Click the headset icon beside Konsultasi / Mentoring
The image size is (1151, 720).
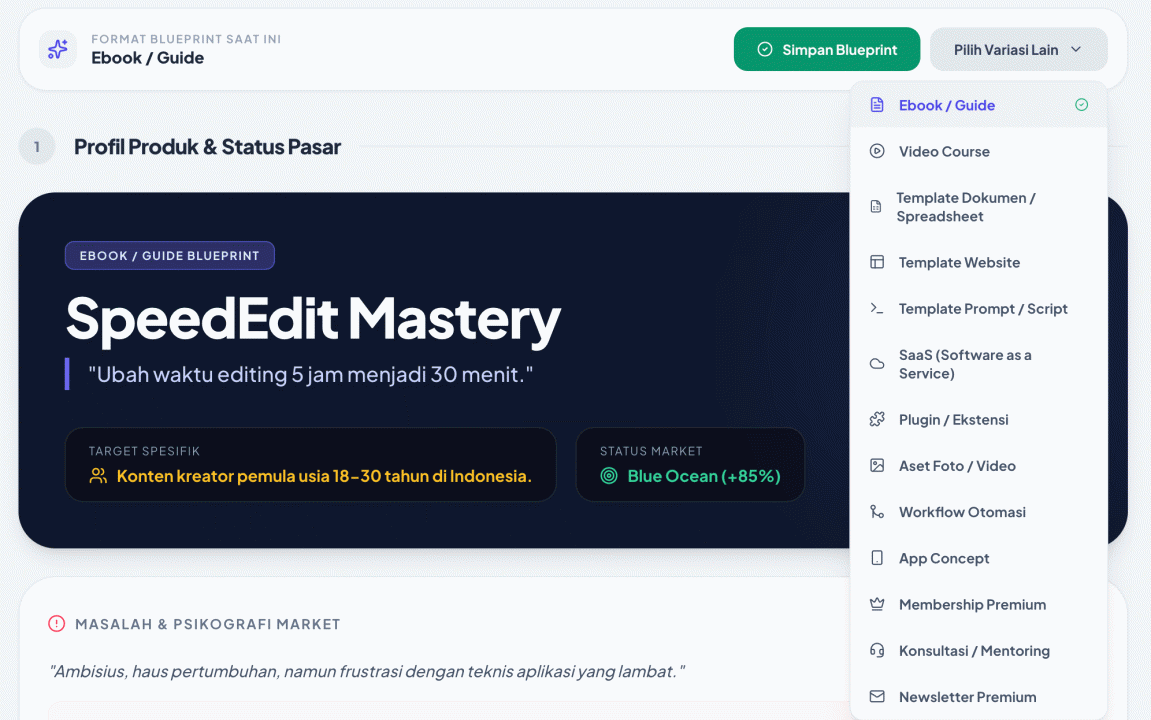877,650
